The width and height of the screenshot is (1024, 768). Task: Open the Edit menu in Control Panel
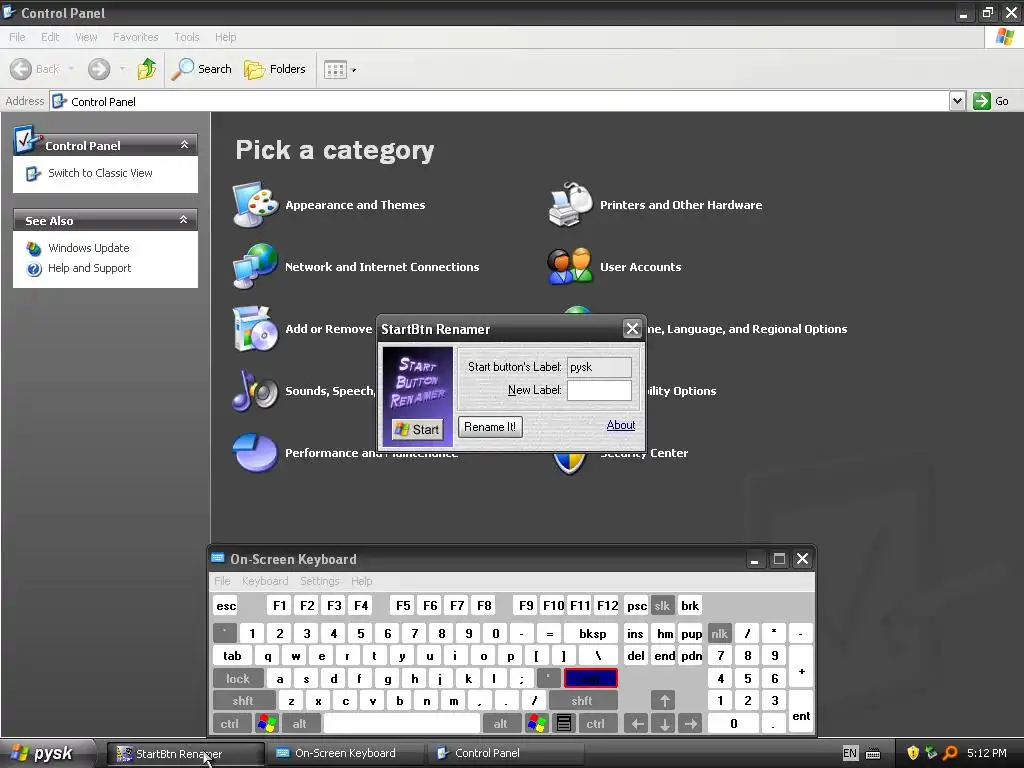(x=50, y=37)
